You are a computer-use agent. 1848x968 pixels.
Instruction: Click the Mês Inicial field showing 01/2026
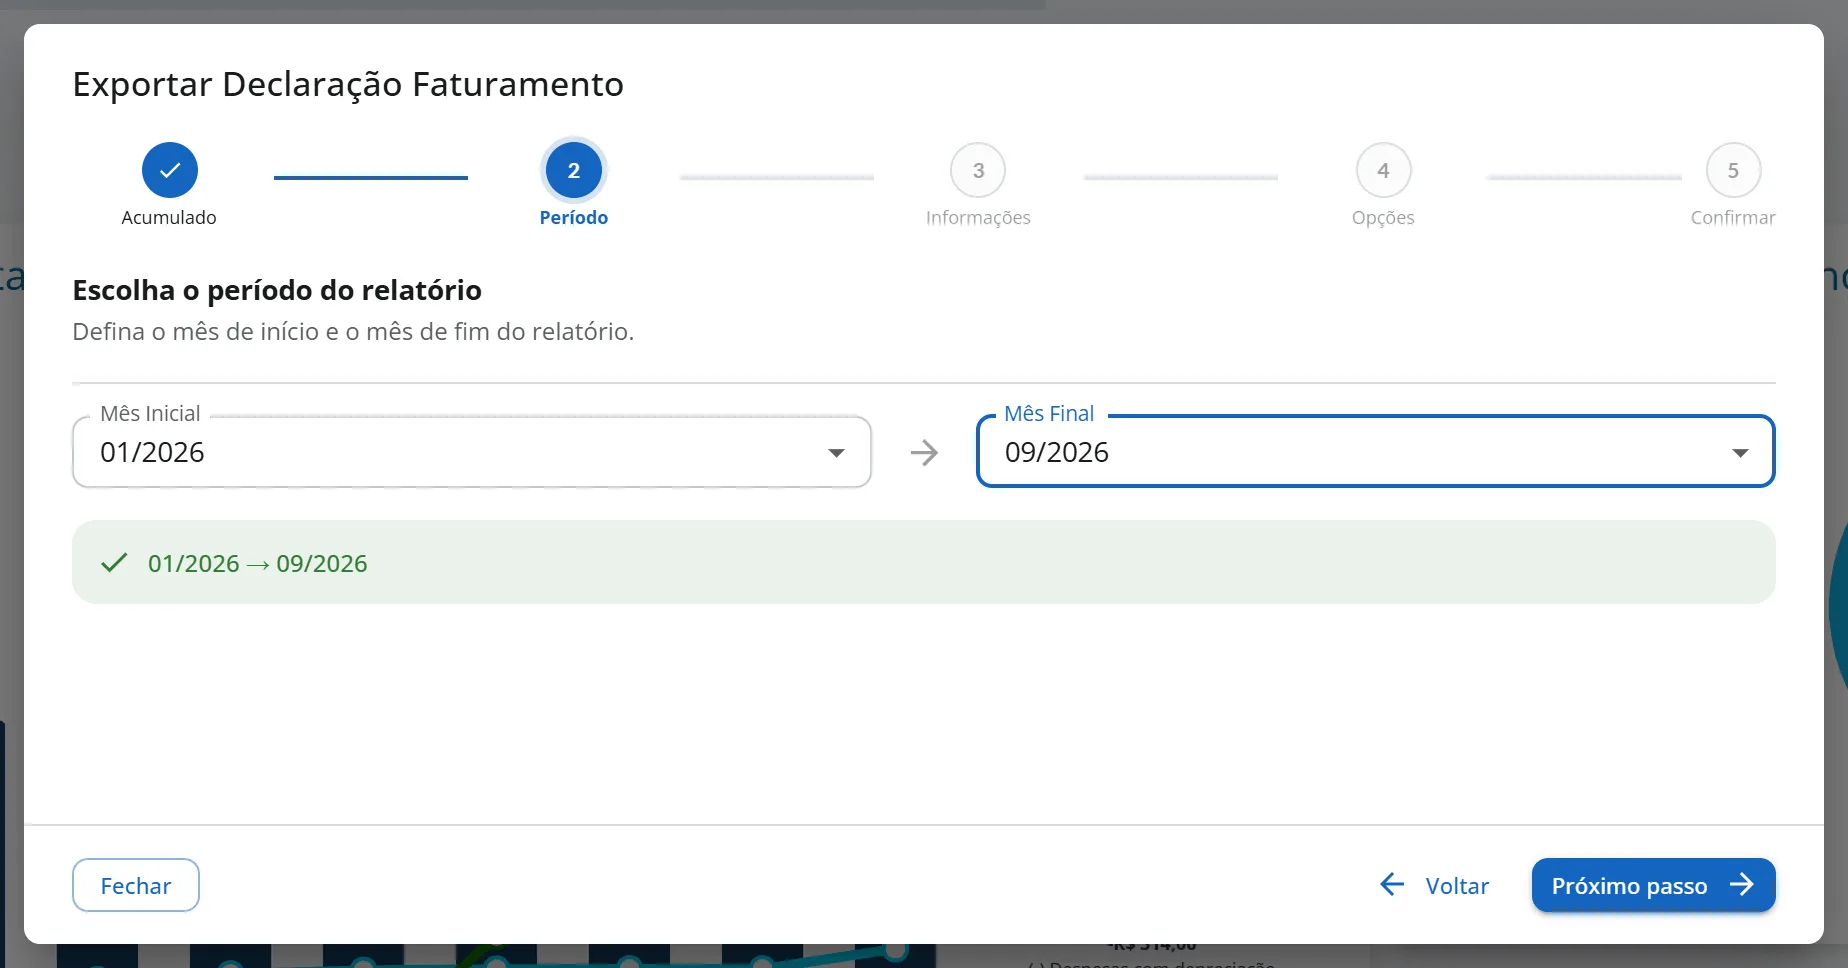tap(472, 452)
